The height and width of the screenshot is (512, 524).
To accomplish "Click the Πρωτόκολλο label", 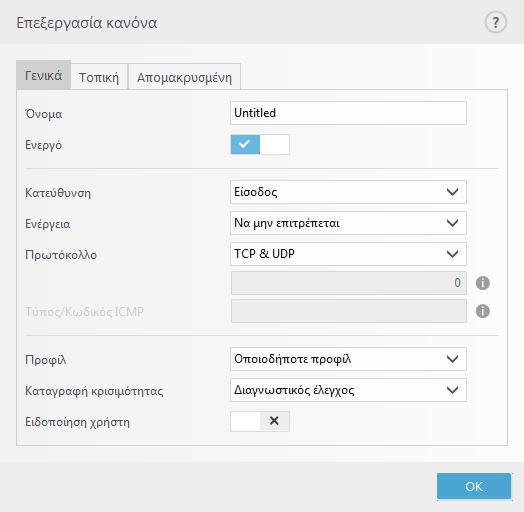I will (61, 255).
